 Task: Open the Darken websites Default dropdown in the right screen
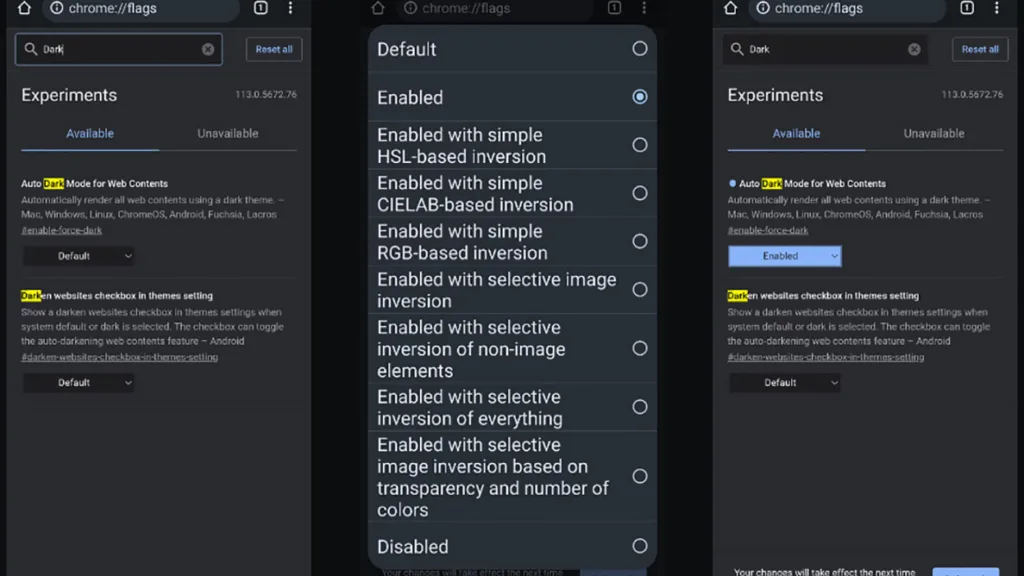click(784, 383)
